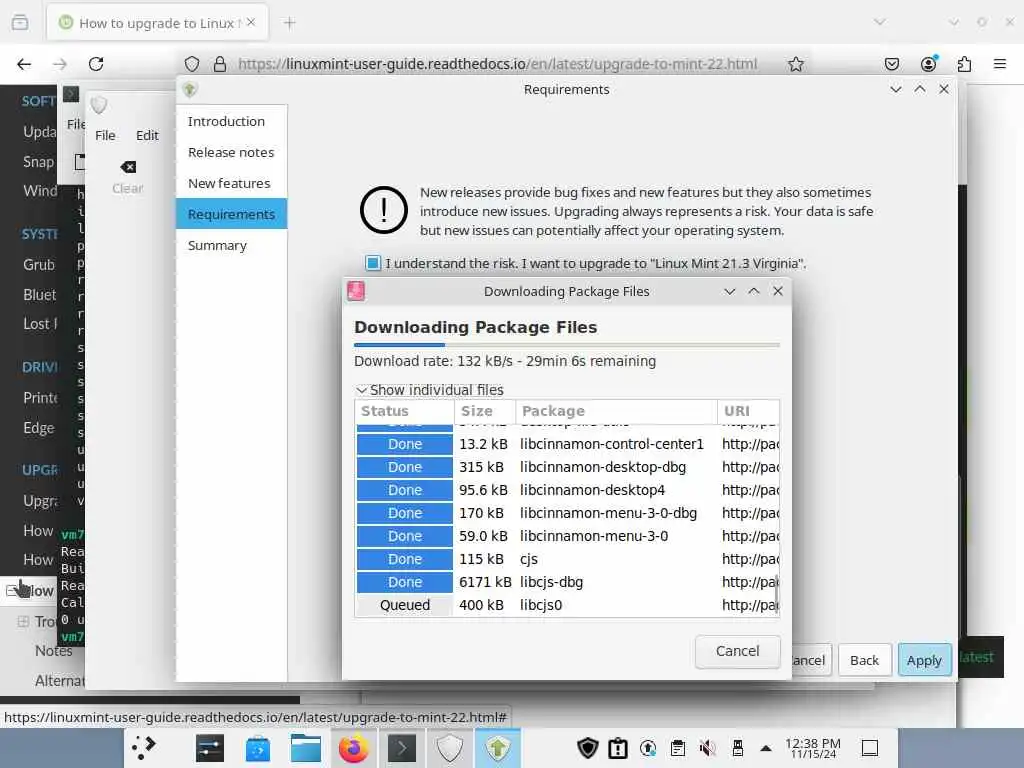The height and width of the screenshot is (768, 1024).
Task: Open the 'Edge' link in docs sidebar
Action: click(x=39, y=428)
